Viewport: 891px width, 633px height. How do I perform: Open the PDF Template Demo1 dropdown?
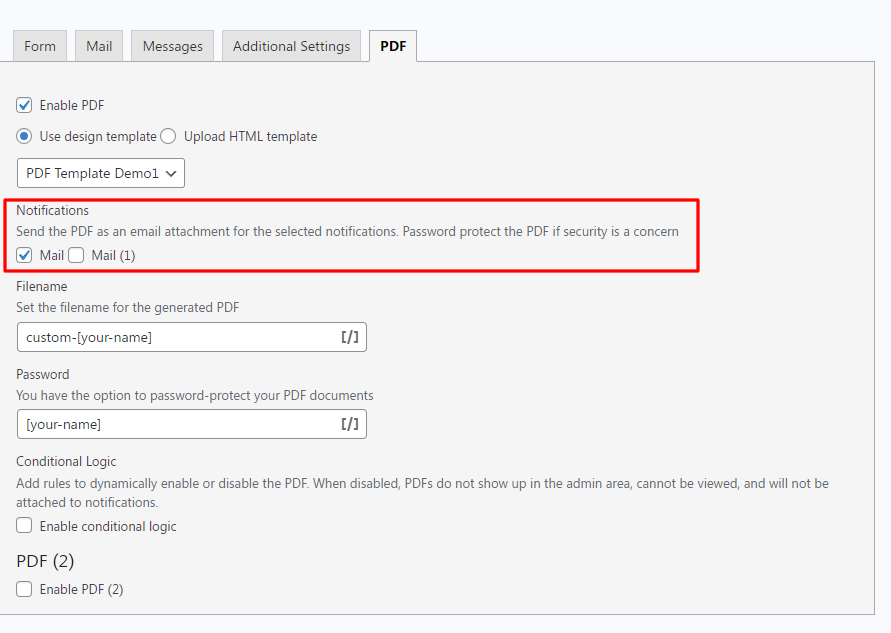coord(101,173)
